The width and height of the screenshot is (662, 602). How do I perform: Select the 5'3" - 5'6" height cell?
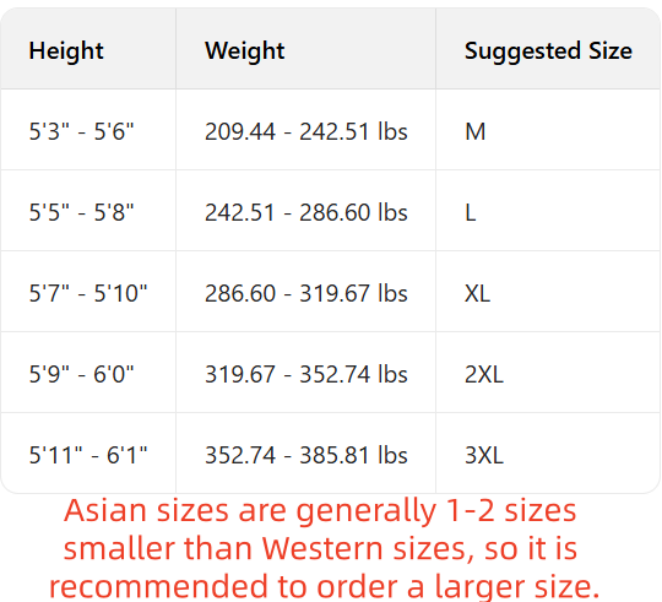pos(81,131)
